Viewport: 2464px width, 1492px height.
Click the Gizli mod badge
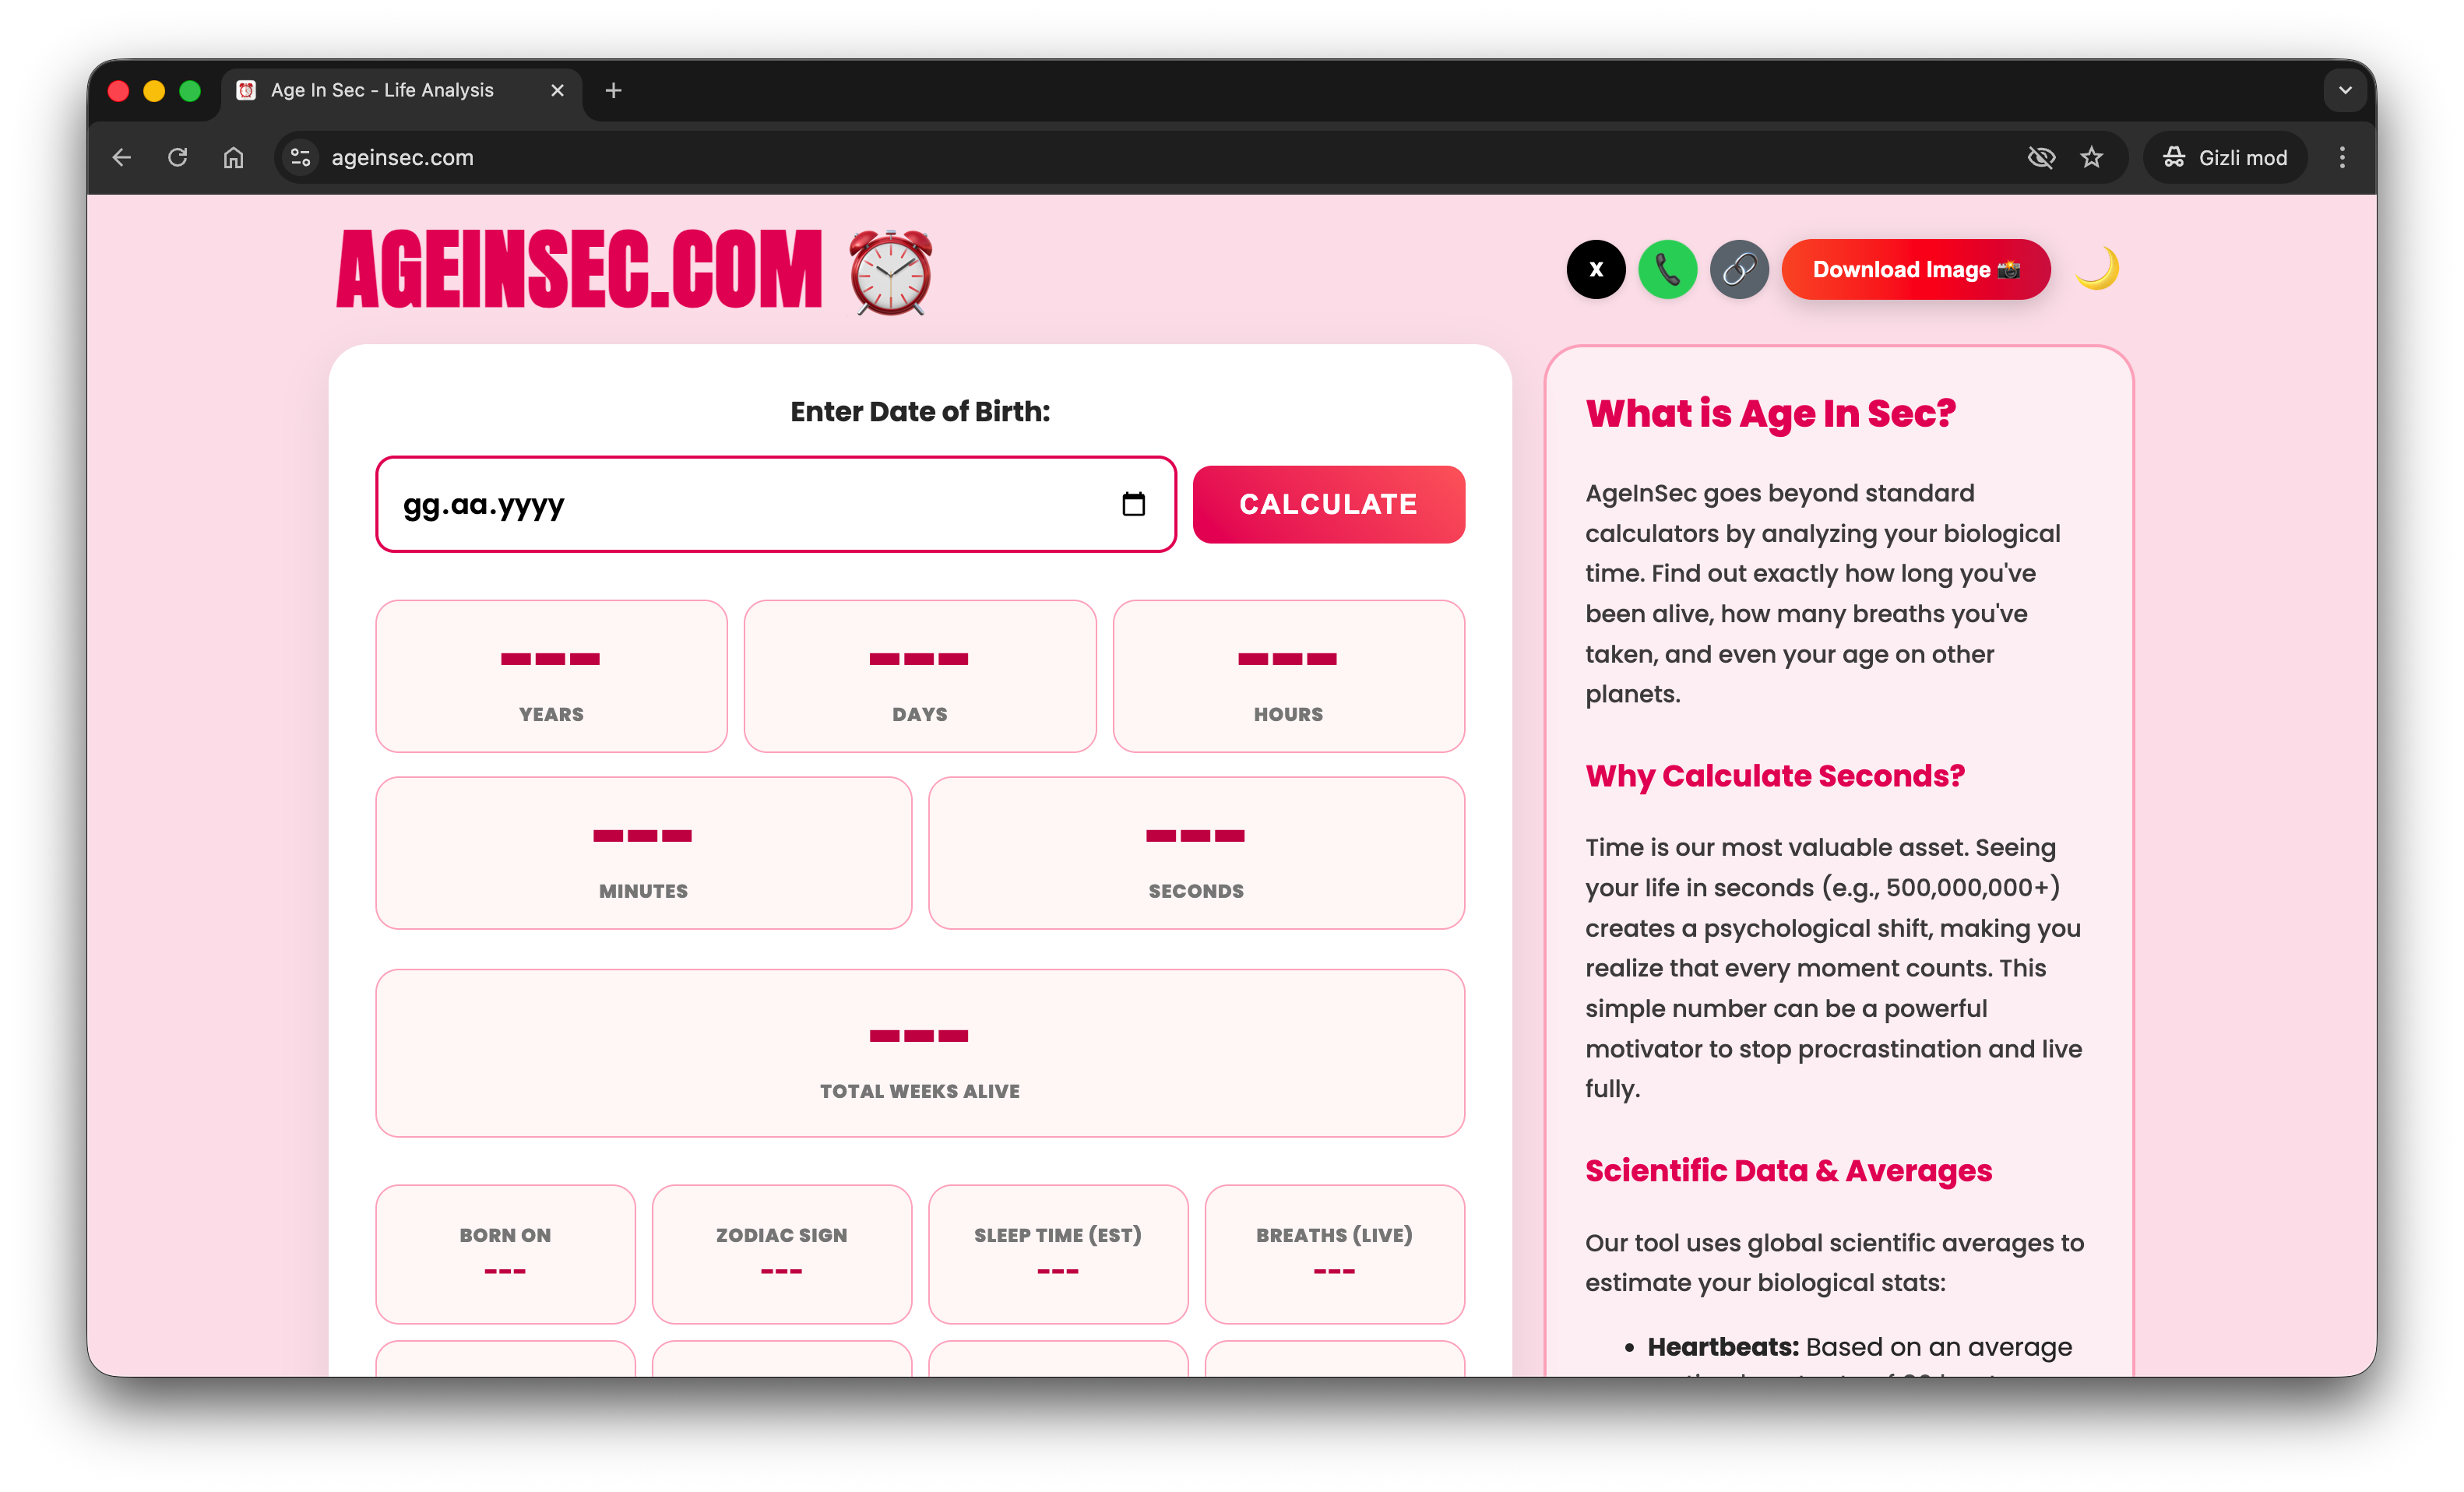(2224, 157)
